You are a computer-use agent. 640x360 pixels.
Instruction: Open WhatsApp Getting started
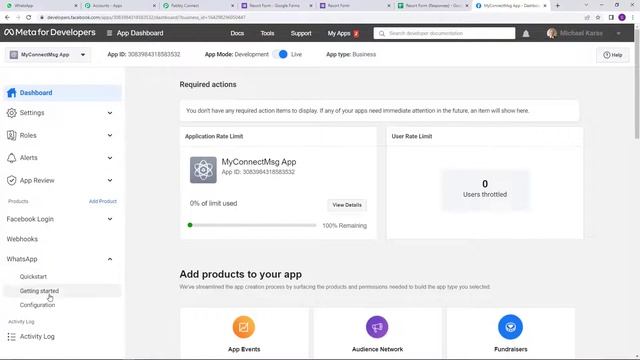pyautogui.click(x=39, y=291)
